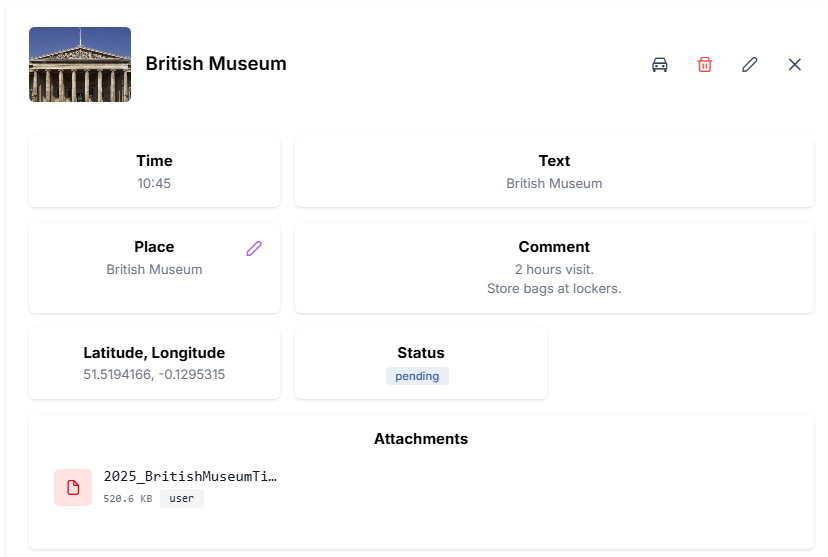Edit place using the purple pencil icon
Image resolution: width=828 pixels, height=557 pixels.
point(254,248)
